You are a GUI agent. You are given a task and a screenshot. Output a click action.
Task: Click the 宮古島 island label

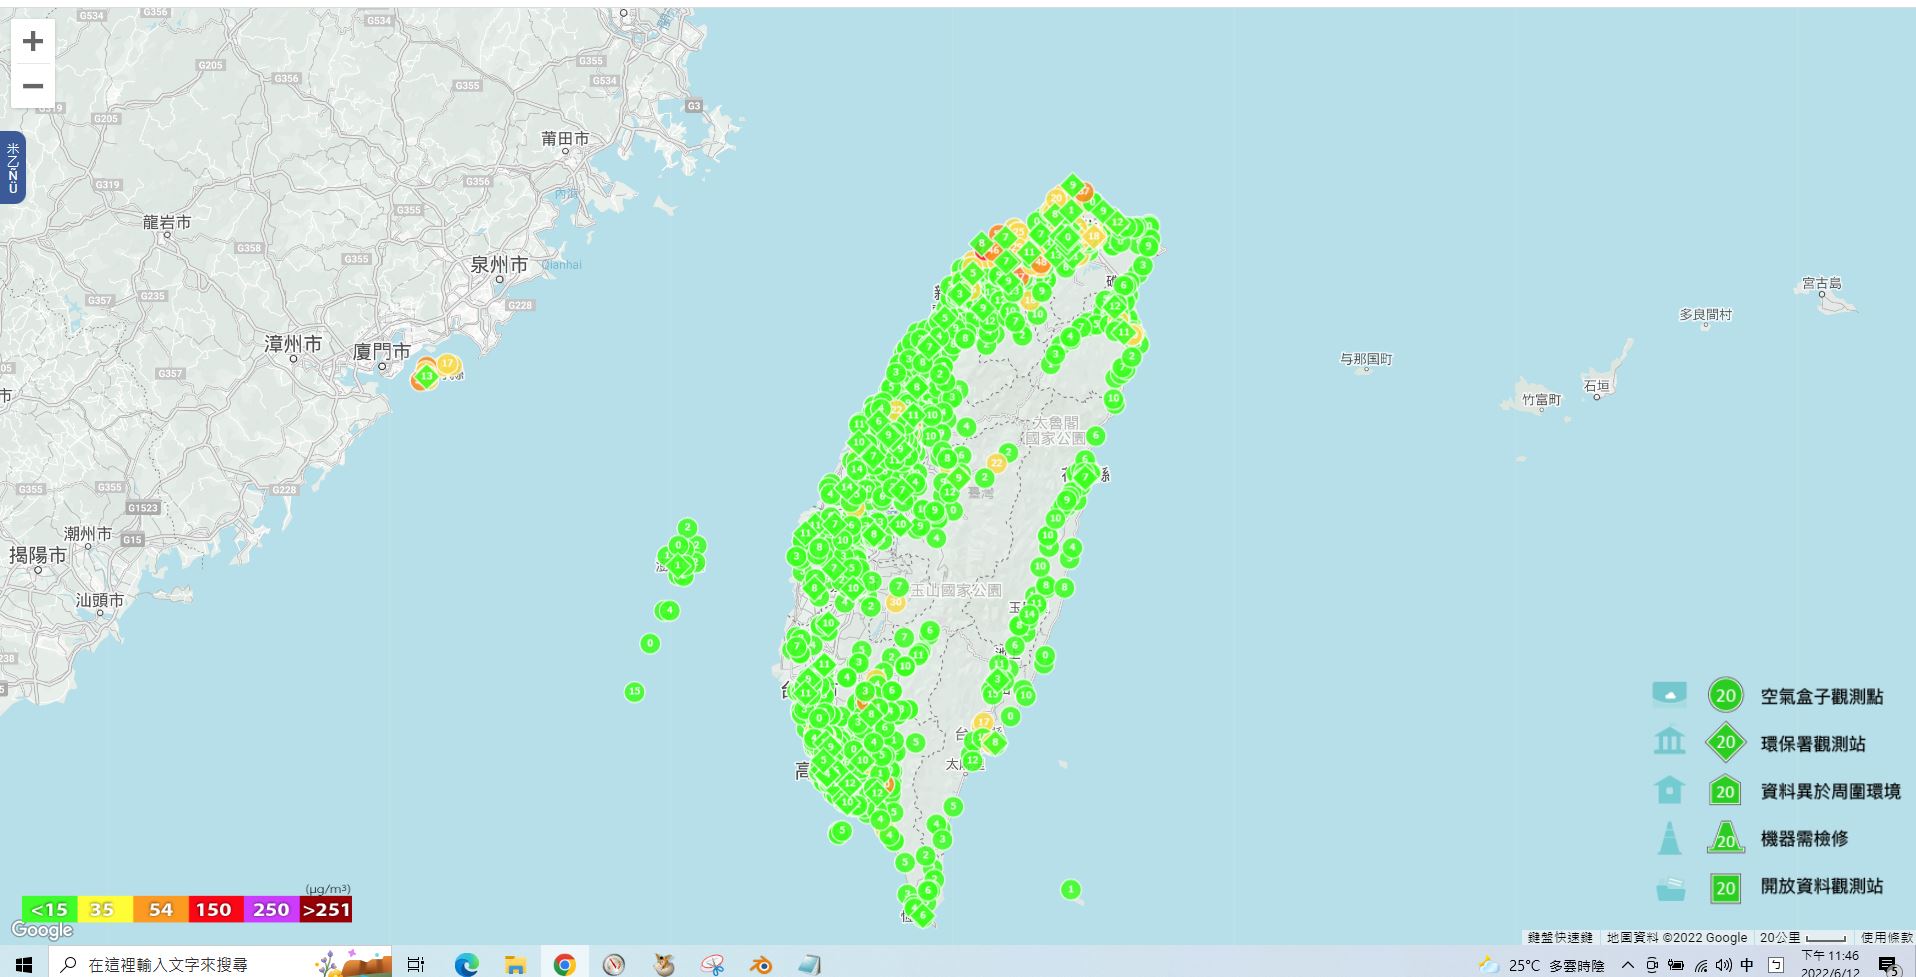click(x=1821, y=283)
